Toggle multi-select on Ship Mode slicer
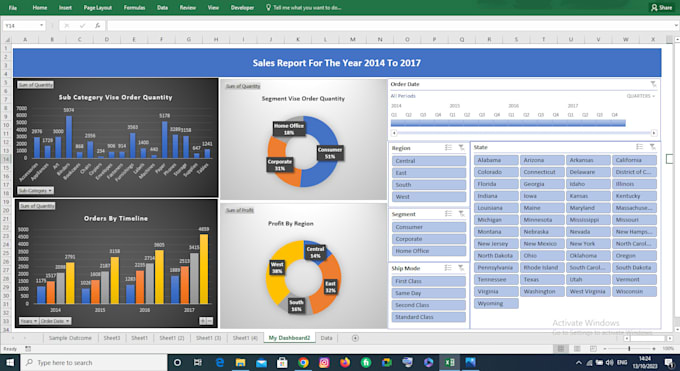This screenshot has width=680, height=371. tap(448, 268)
